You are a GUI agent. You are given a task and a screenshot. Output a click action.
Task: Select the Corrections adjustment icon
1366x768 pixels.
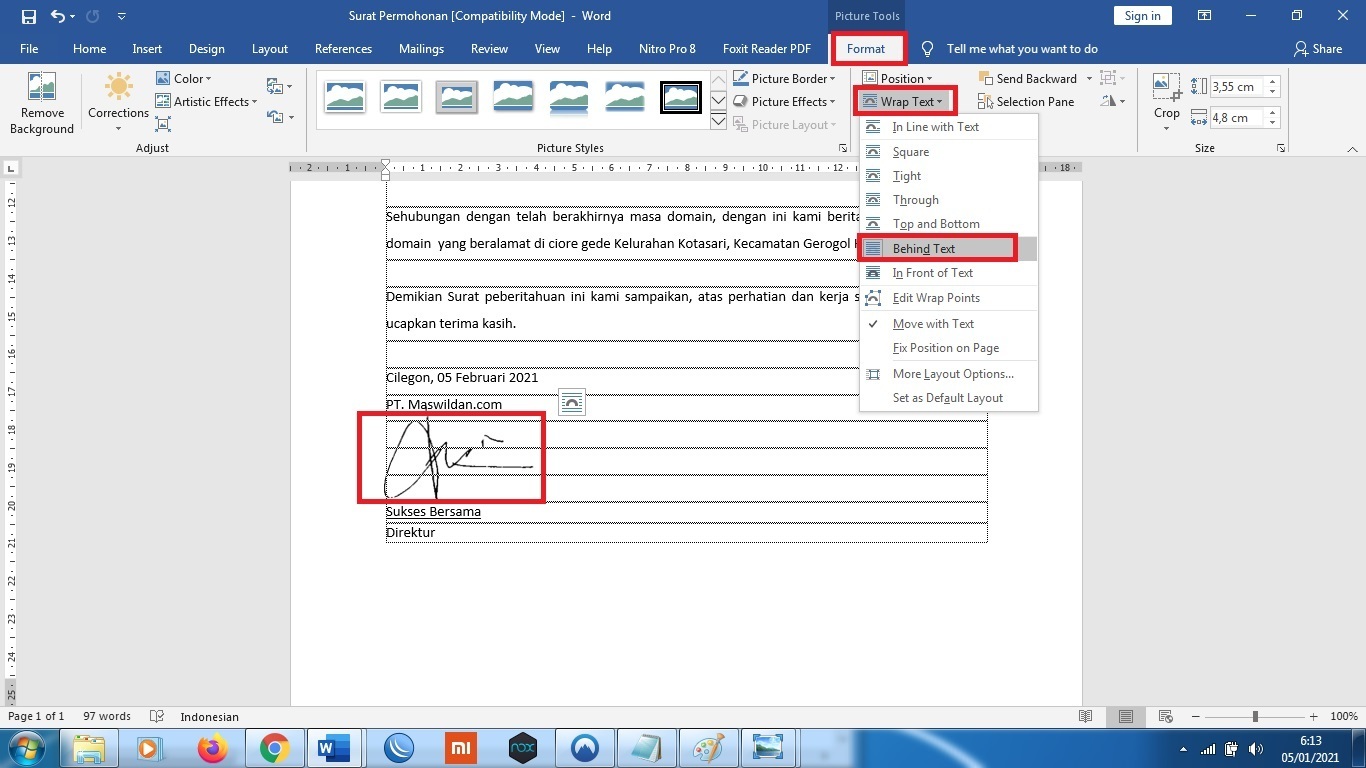[117, 97]
